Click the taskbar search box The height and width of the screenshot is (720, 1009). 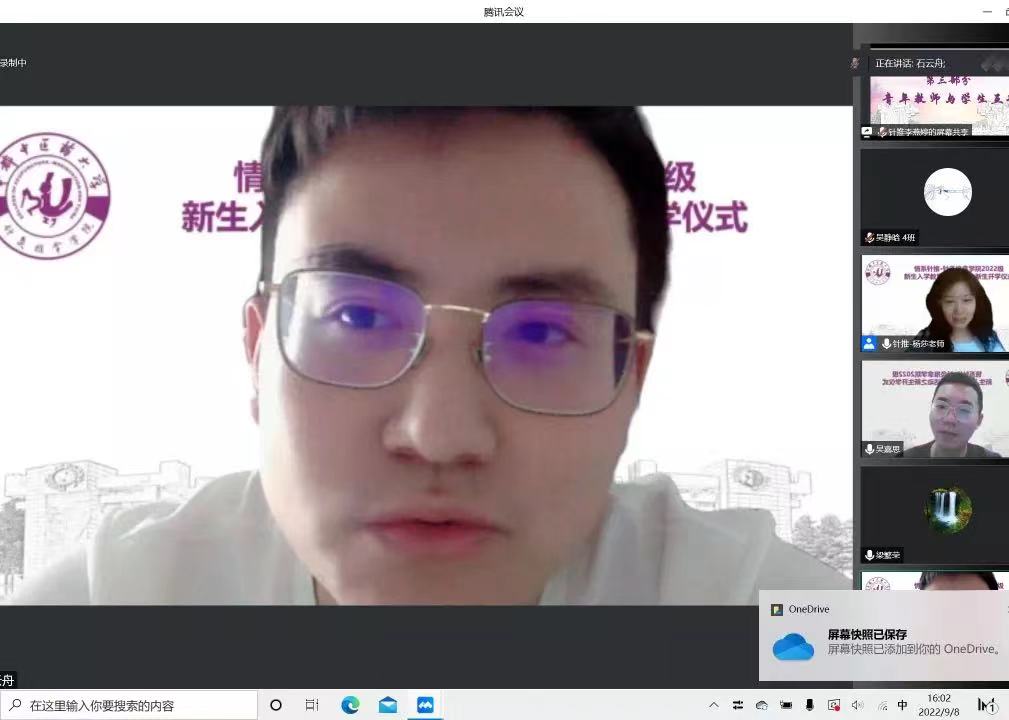coord(129,705)
